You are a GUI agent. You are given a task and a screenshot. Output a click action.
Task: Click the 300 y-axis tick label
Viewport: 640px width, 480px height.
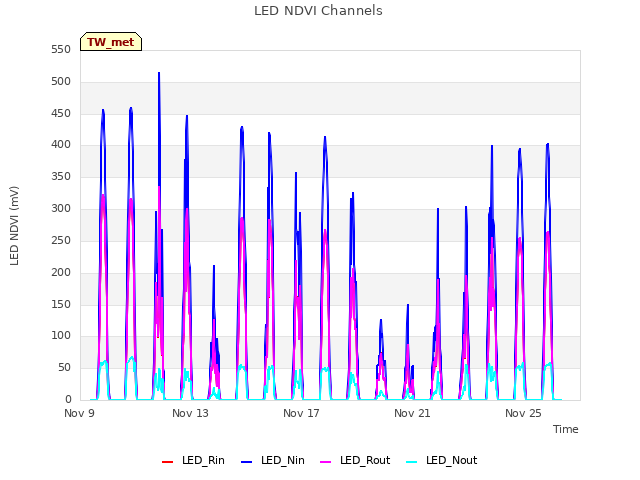[61, 209]
